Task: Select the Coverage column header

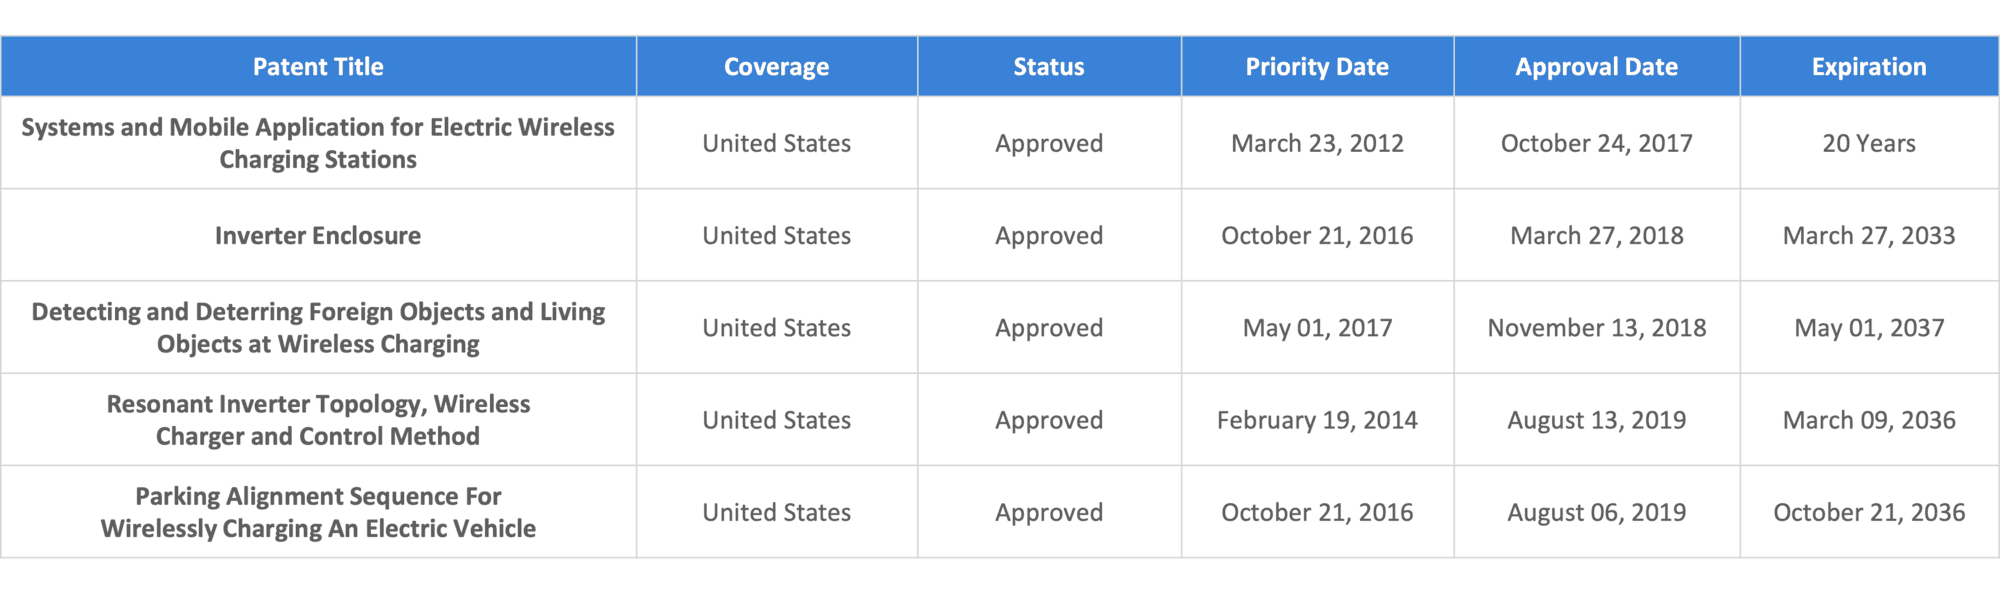Action: 777,67
